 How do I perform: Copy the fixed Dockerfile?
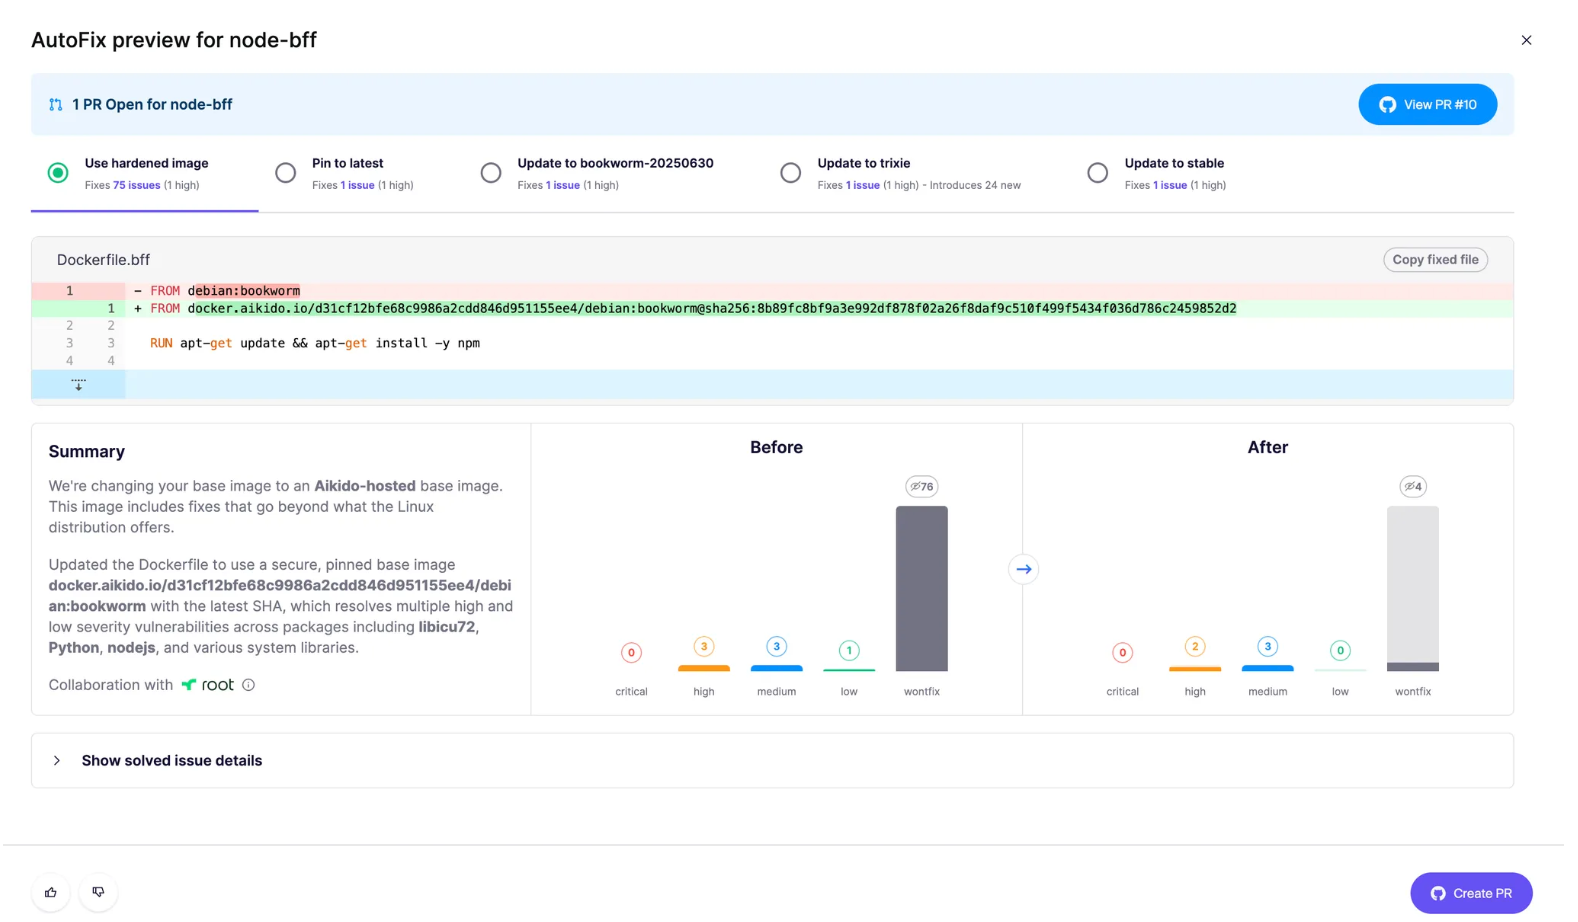(1435, 259)
